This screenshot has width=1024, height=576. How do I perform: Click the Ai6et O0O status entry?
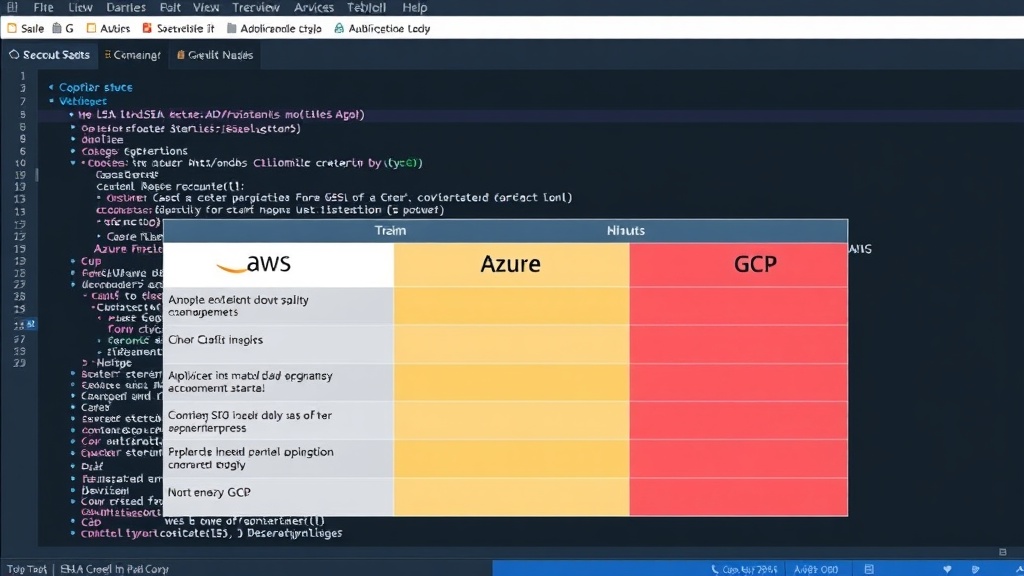tap(816, 569)
